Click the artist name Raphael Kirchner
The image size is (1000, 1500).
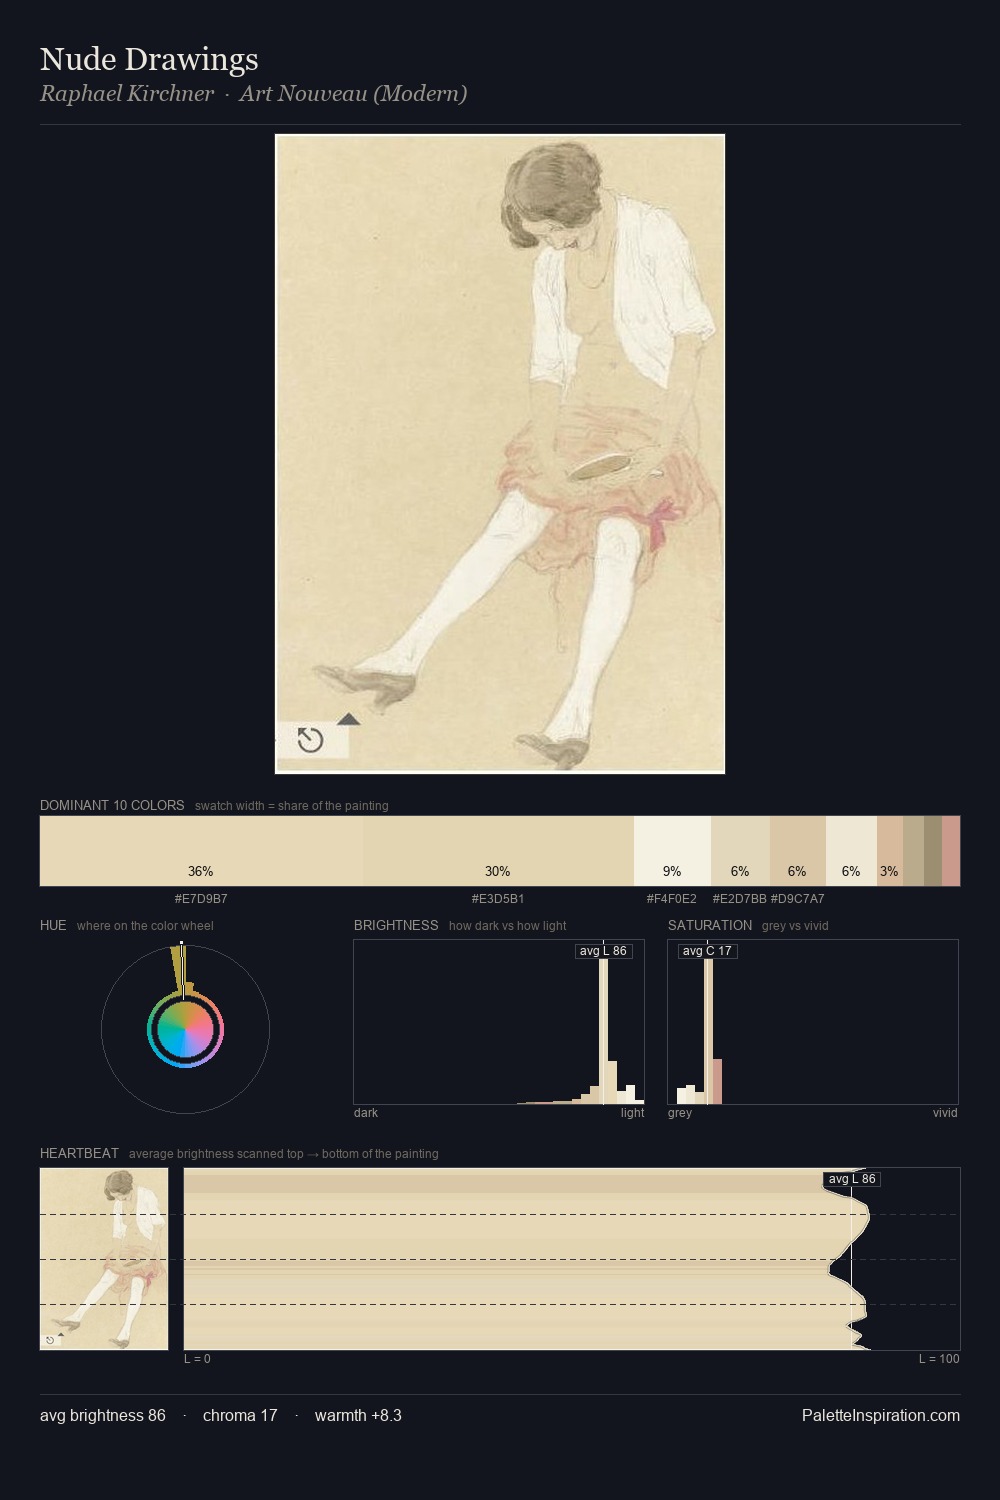tap(127, 94)
